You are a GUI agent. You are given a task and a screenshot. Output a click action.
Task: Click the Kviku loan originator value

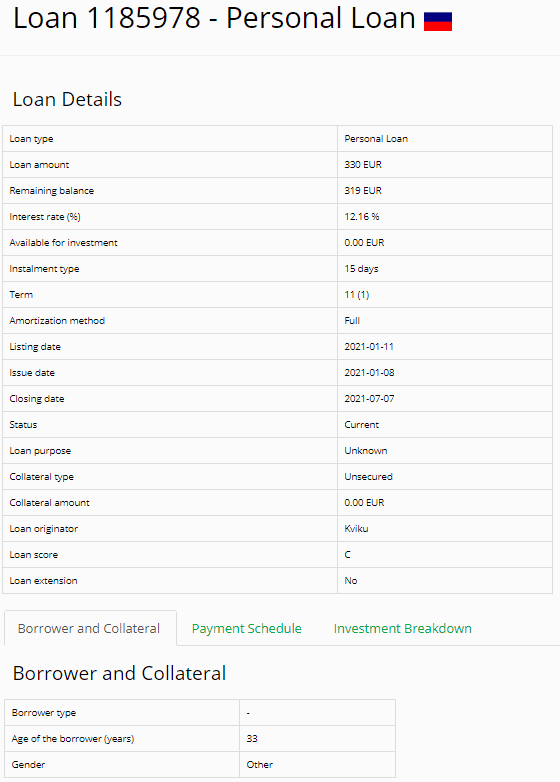click(356, 529)
